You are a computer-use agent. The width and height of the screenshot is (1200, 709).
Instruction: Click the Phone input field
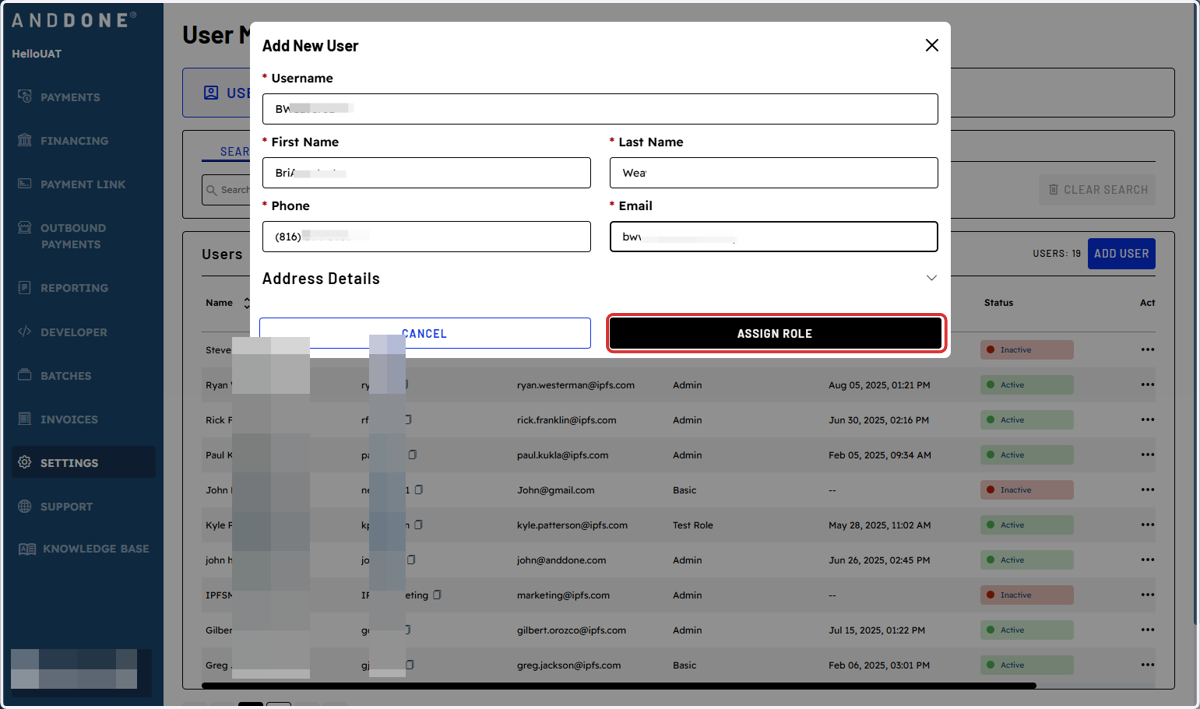coord(427,237)
